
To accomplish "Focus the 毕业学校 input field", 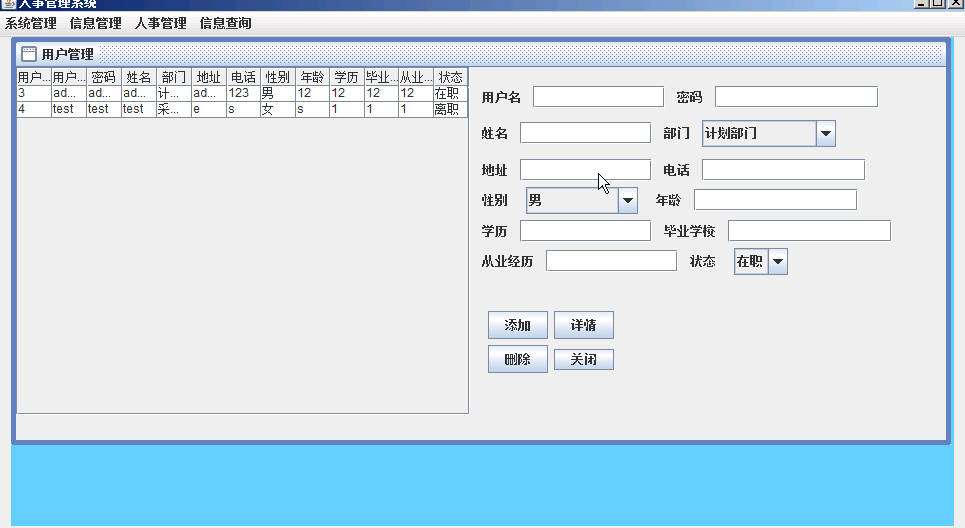I will [x=809, y=231].
